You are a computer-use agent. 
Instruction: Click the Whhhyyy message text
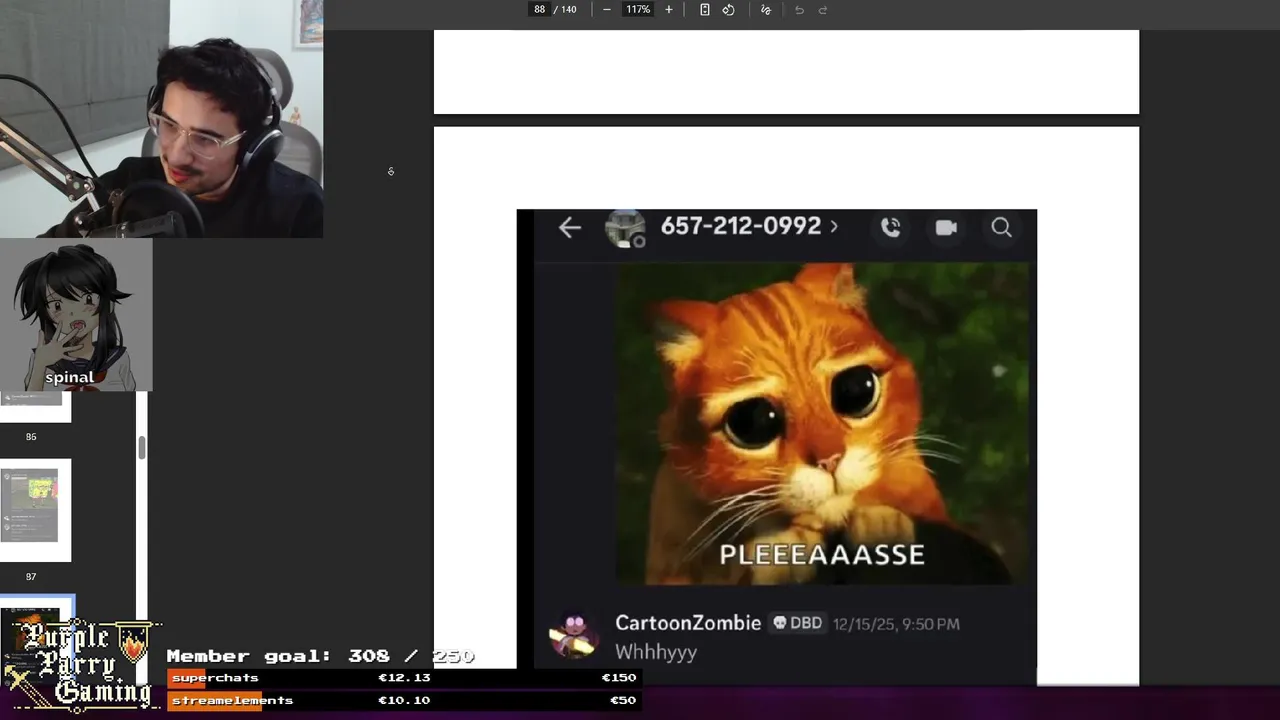coord(656,652)
